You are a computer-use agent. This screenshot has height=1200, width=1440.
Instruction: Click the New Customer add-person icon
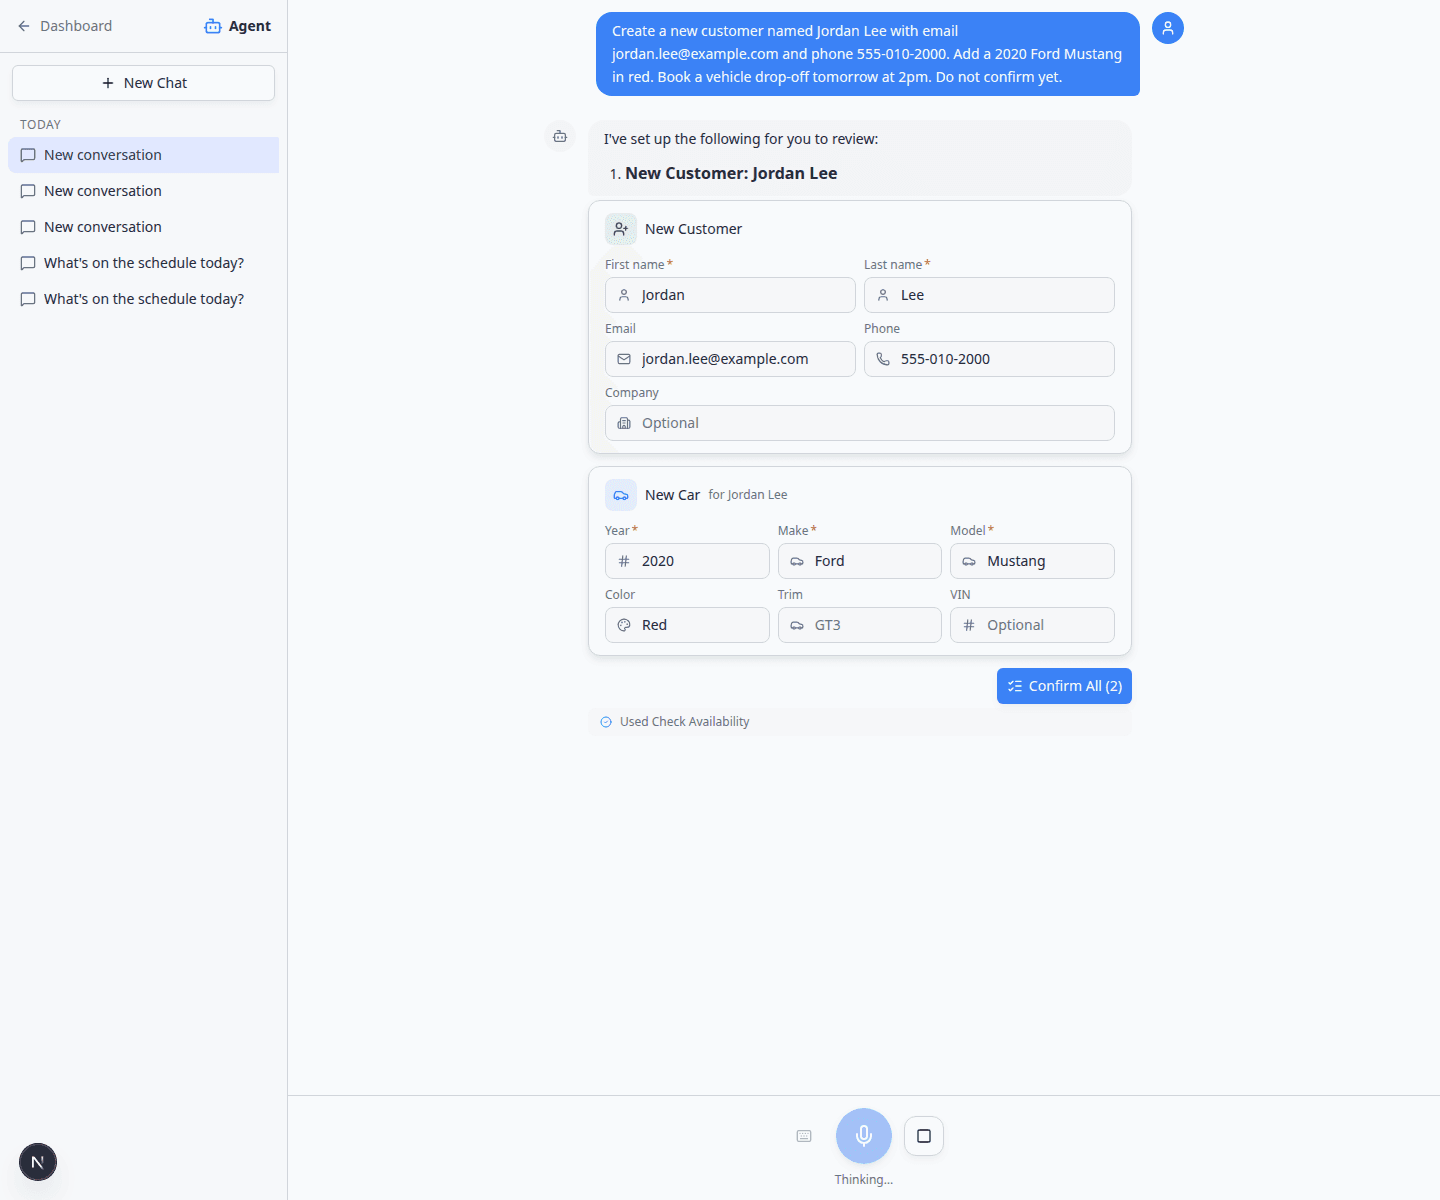(x=621, y=229)
